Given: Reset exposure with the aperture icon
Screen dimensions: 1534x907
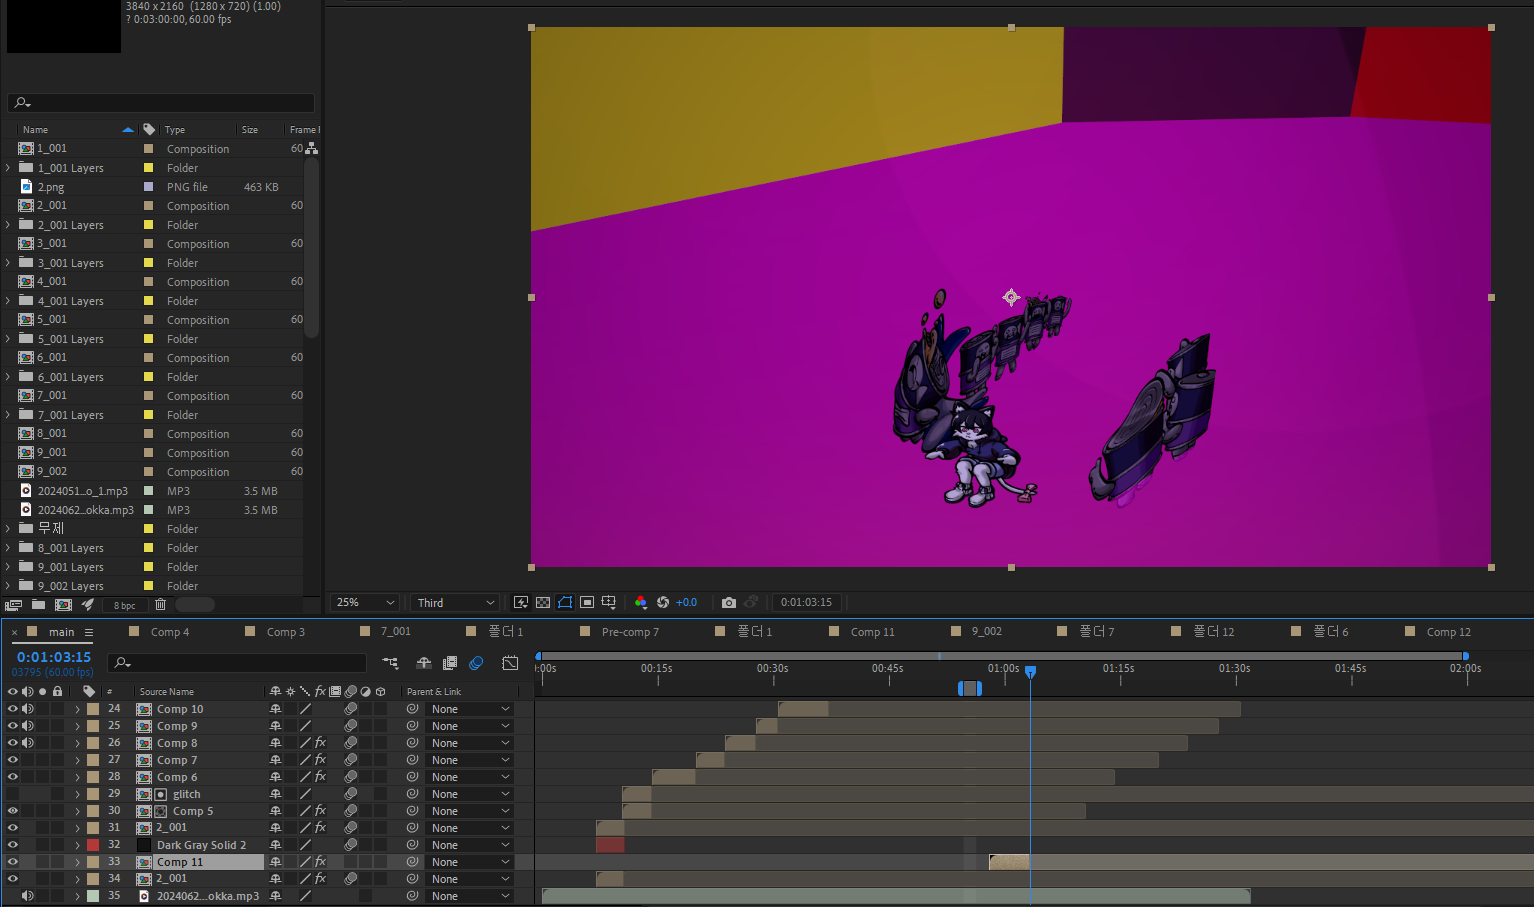Looking at the screenshot, I should [x=663, y=602].
